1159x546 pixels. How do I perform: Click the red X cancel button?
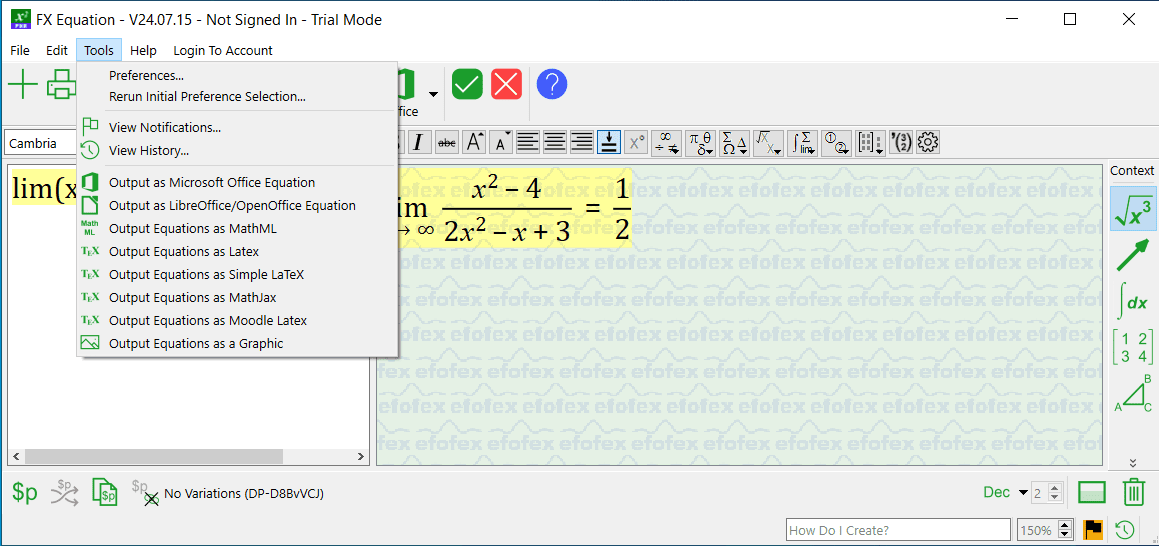(x=506, y=84)
